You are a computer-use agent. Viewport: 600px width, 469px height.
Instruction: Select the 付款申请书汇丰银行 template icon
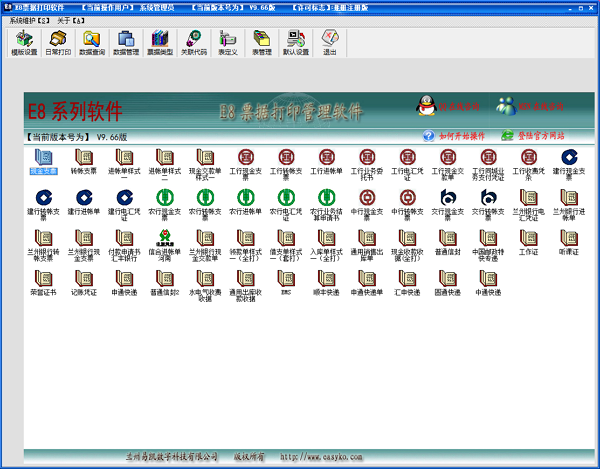pyautogui.click(x=124, y=245)
